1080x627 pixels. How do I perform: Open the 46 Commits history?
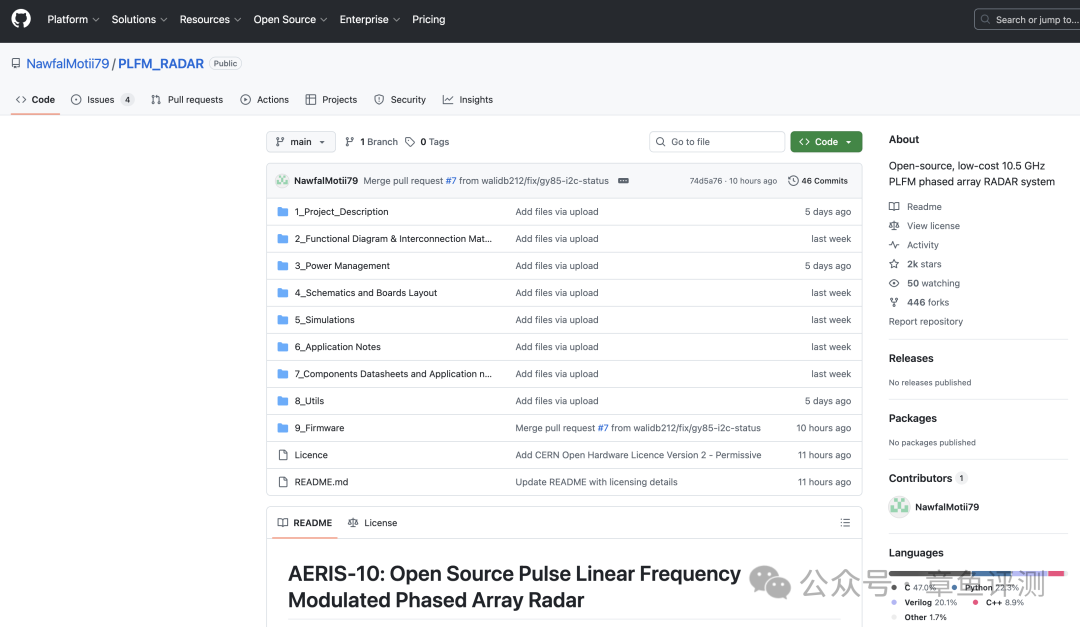[x=818, y=181]
